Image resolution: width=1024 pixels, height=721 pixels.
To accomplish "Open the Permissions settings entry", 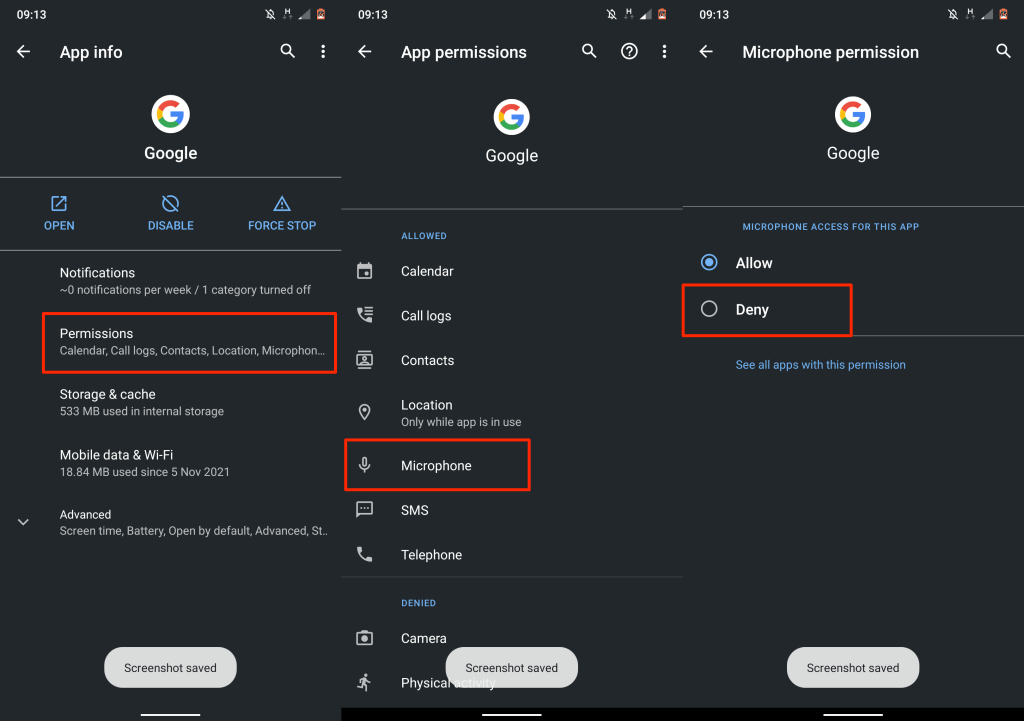I will [x=189, y=342].
